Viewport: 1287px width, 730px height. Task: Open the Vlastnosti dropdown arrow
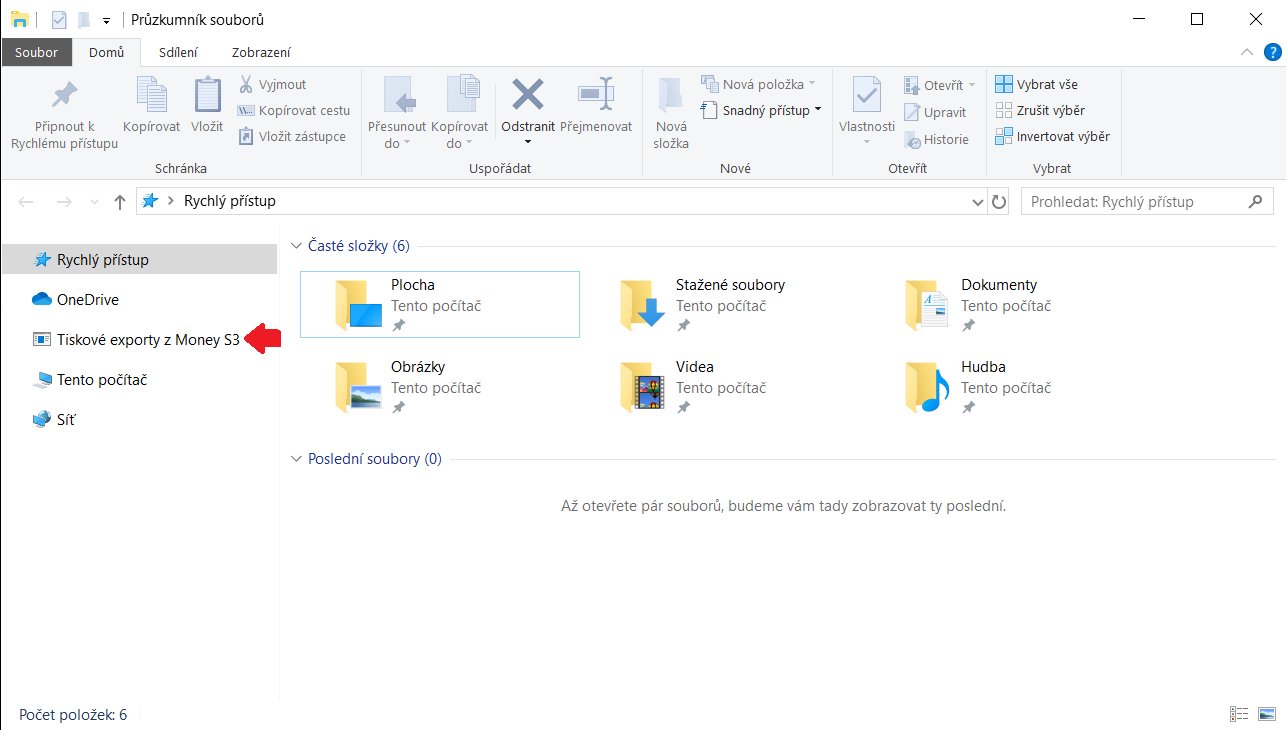[x=866, y=141]
